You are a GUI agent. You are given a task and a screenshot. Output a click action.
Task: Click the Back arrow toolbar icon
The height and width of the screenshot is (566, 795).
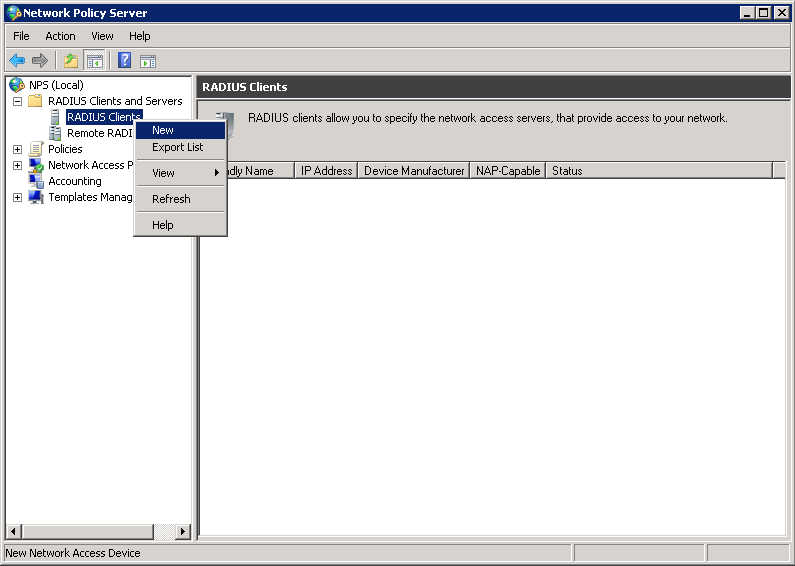coord(17,61)
